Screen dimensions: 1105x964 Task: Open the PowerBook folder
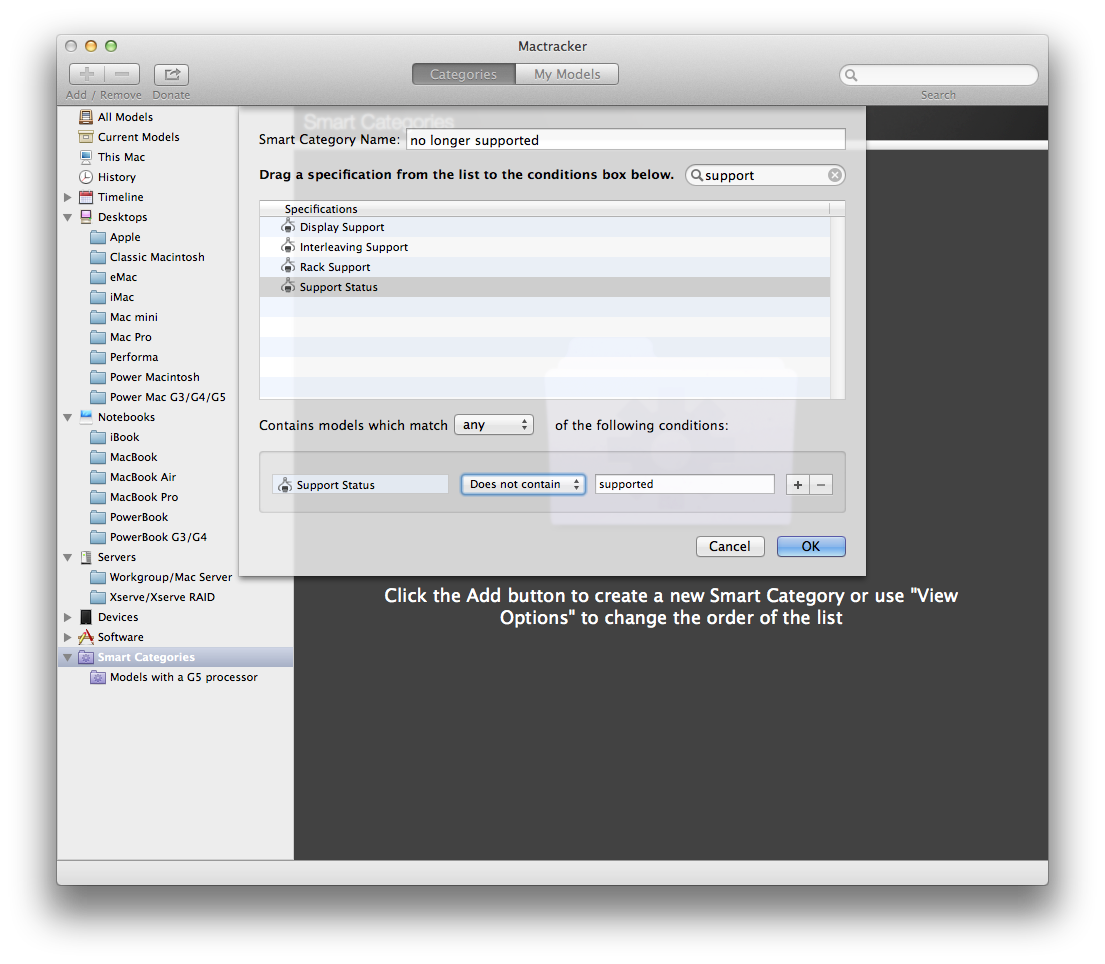pos(130,517)
